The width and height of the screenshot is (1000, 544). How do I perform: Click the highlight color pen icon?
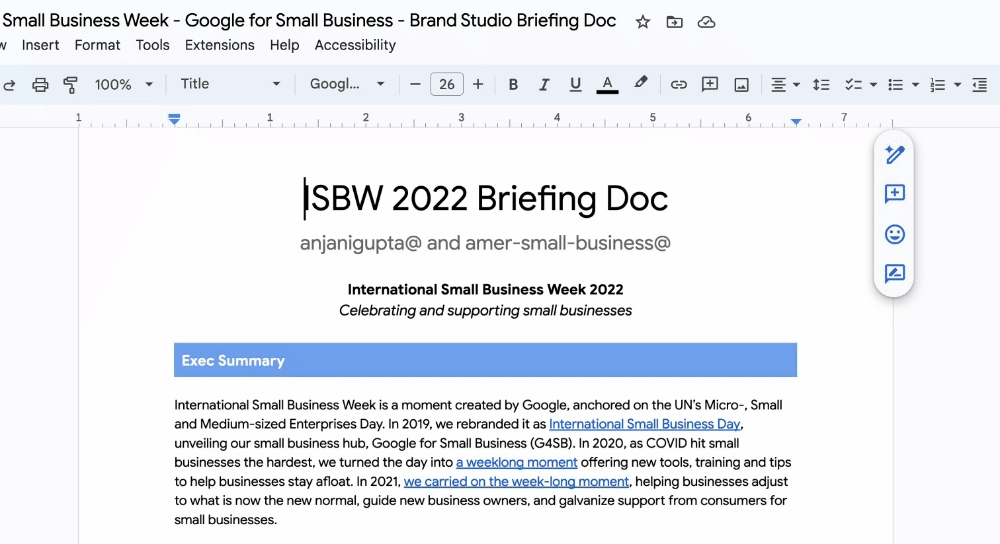point(641,84)
